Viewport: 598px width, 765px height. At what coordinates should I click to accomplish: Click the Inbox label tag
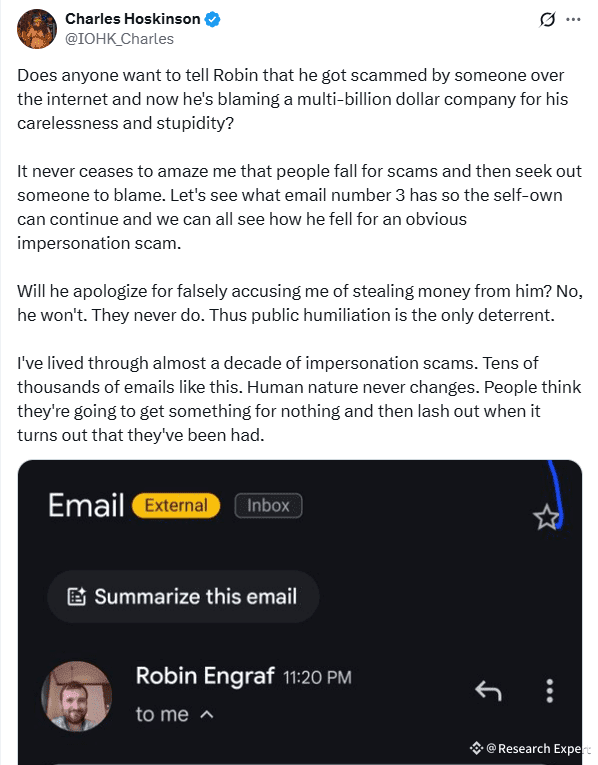click(268, 505)
